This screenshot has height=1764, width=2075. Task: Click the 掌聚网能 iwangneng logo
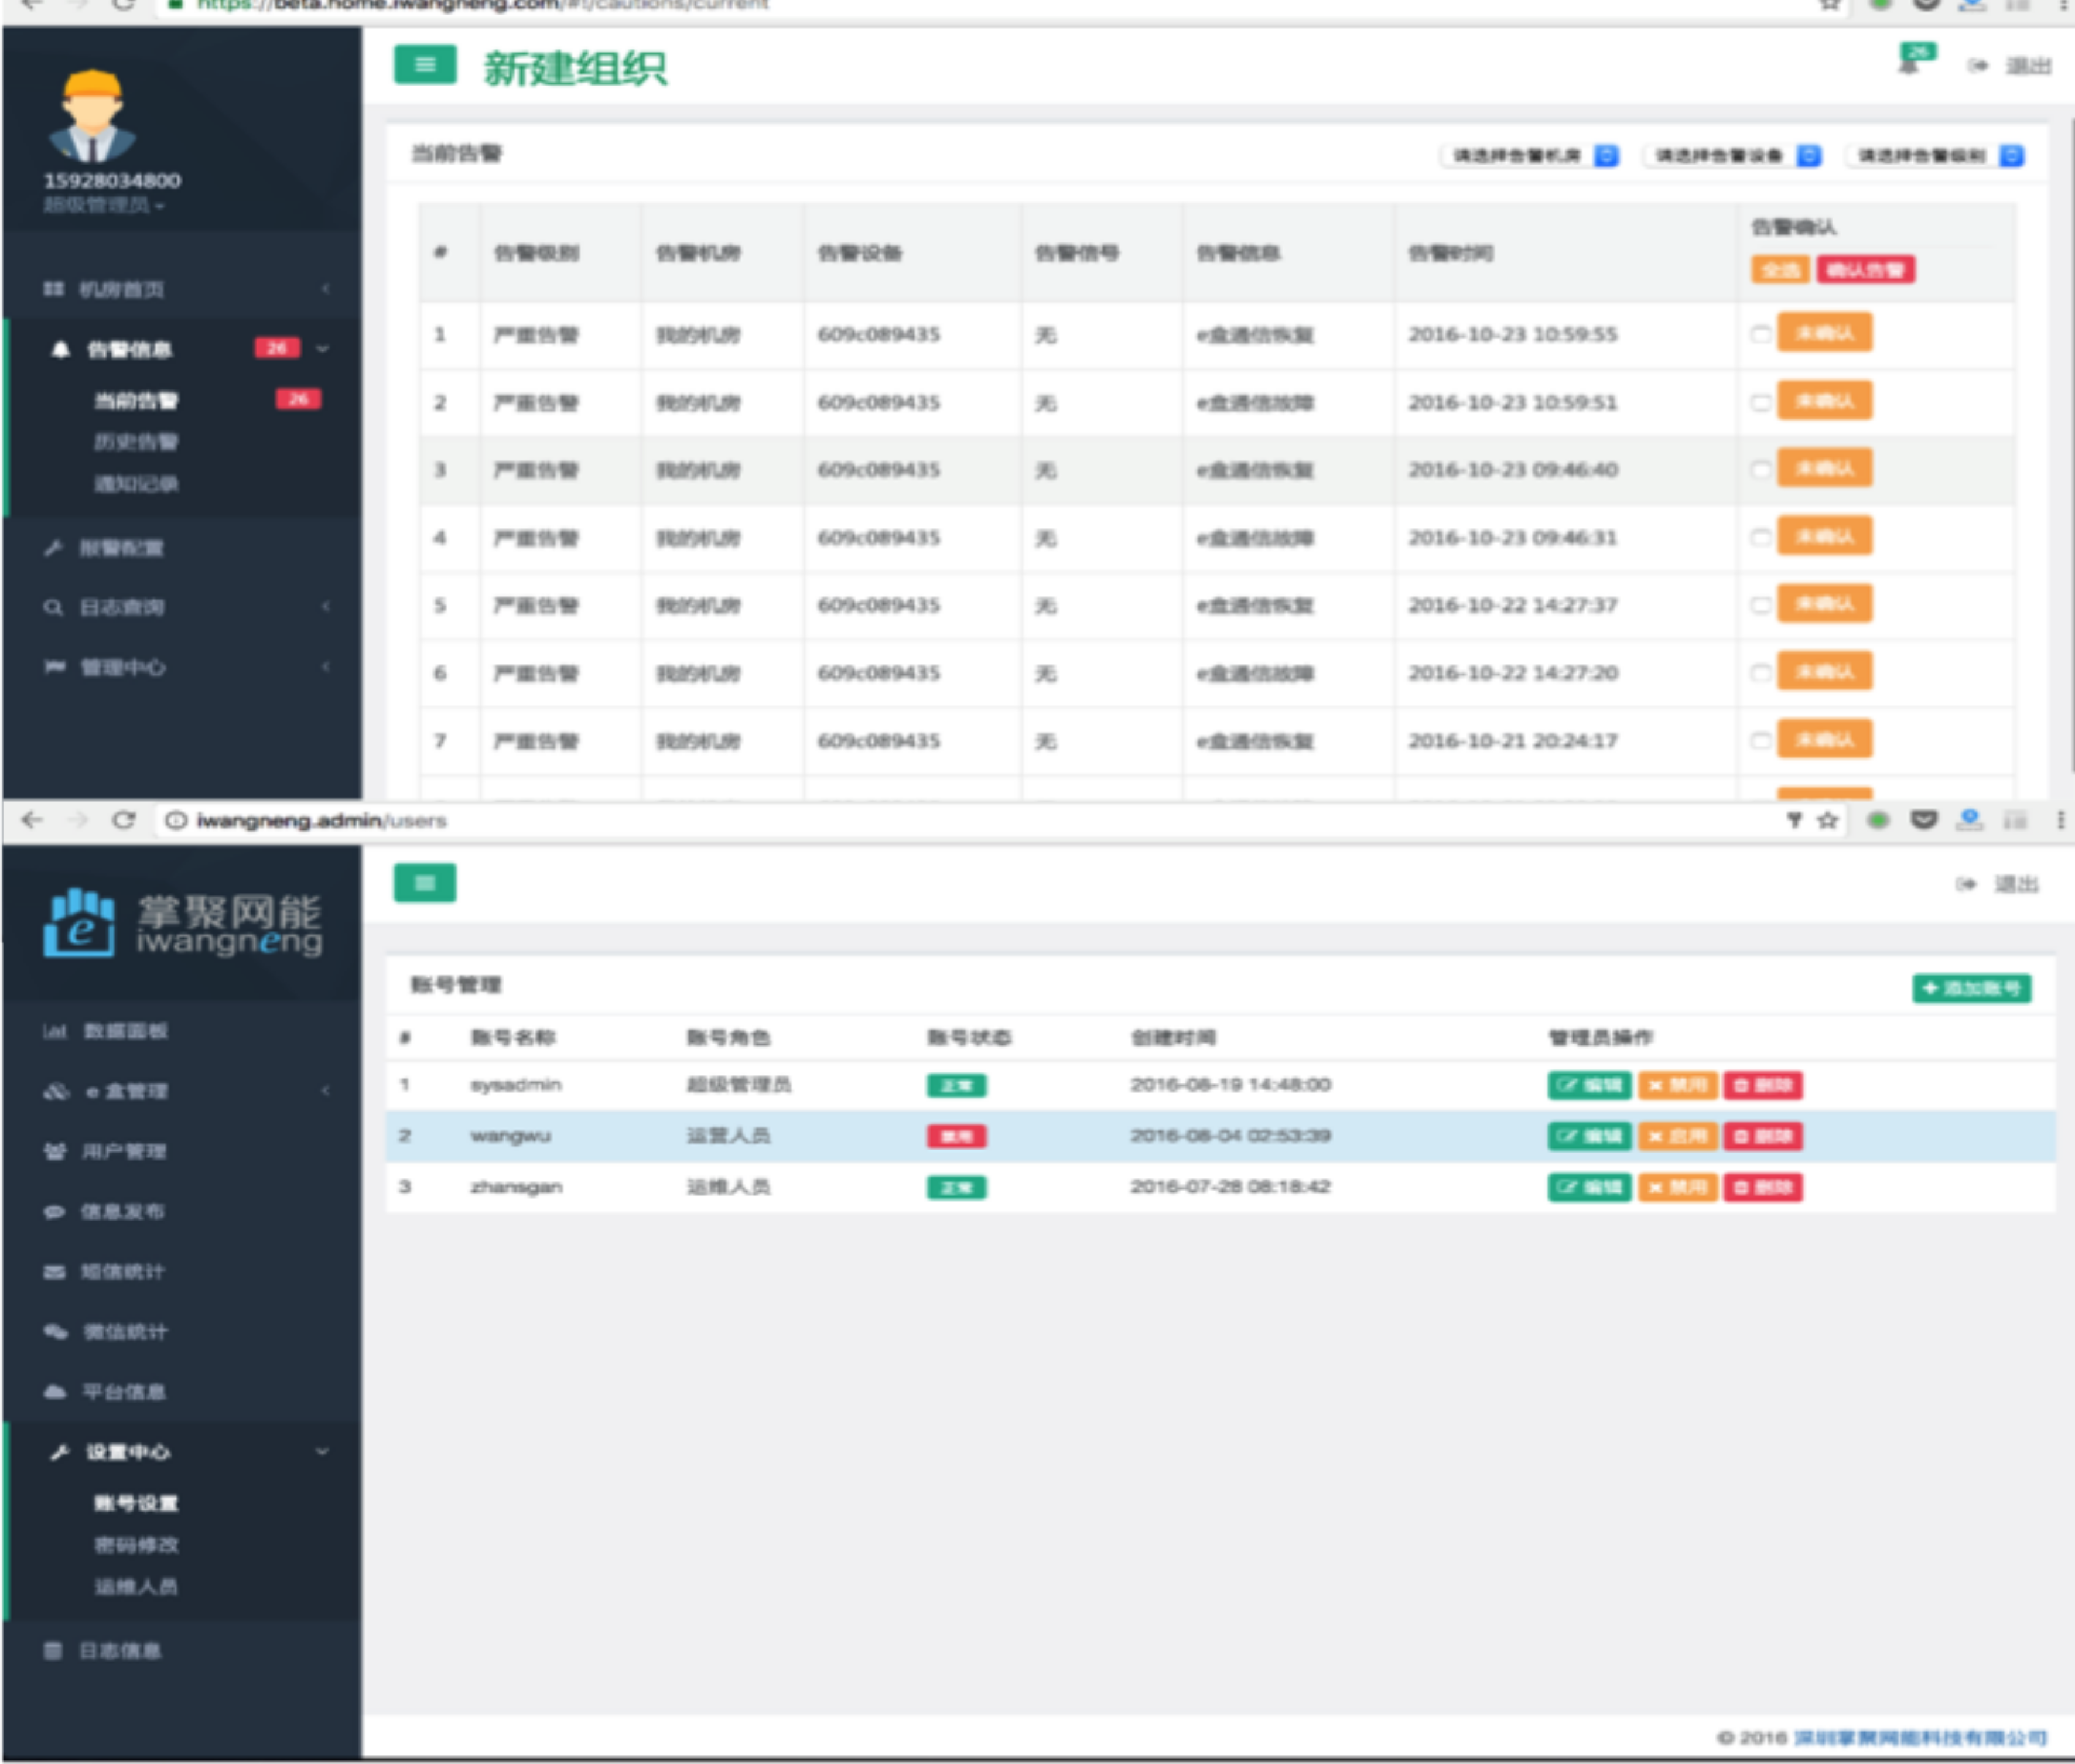[183, 922]
